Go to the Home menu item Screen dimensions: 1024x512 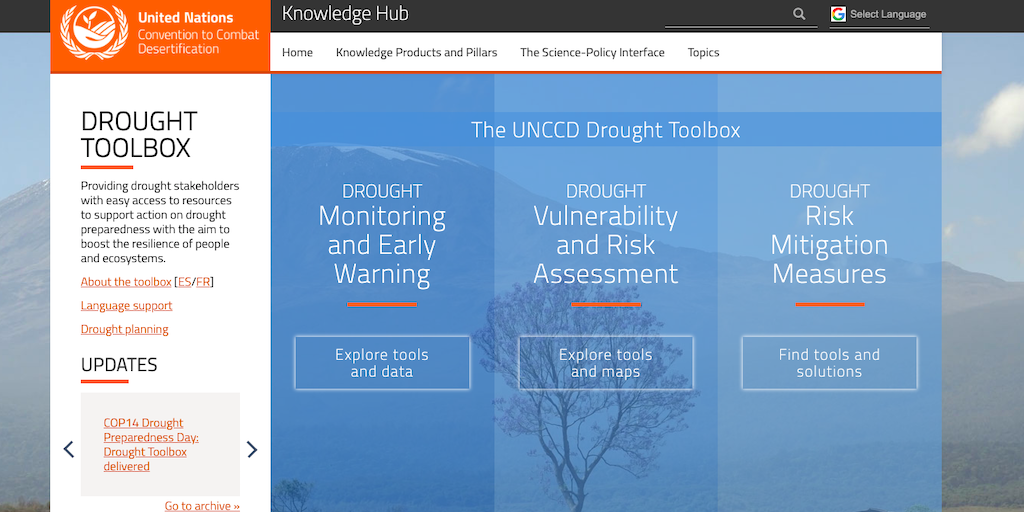(297, 52)
